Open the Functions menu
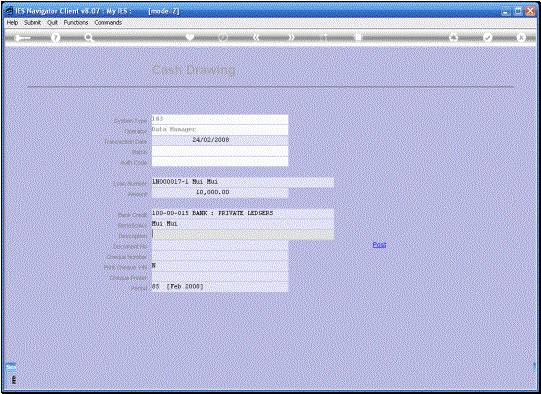 76,22
